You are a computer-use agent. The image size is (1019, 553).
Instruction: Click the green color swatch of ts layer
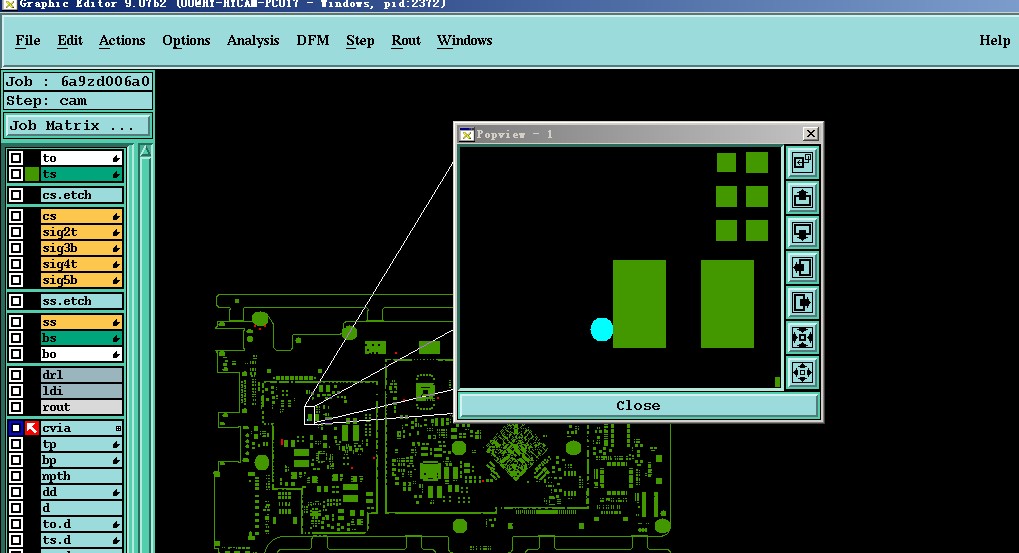(x=32, y=174)
